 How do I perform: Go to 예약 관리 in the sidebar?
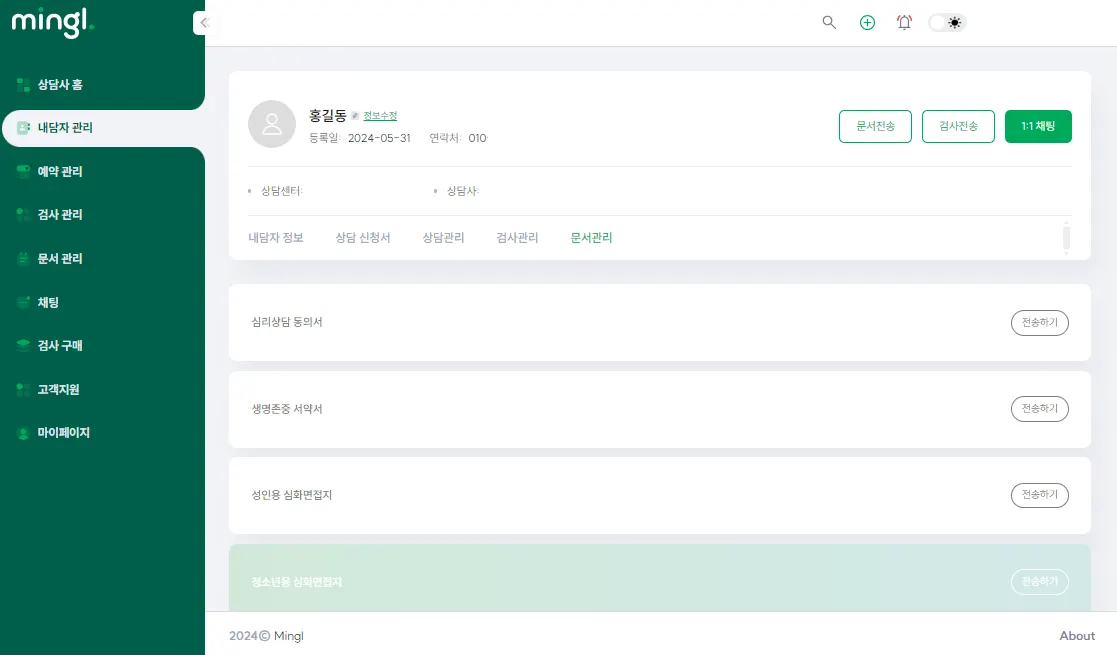click(x=60, y=172)
